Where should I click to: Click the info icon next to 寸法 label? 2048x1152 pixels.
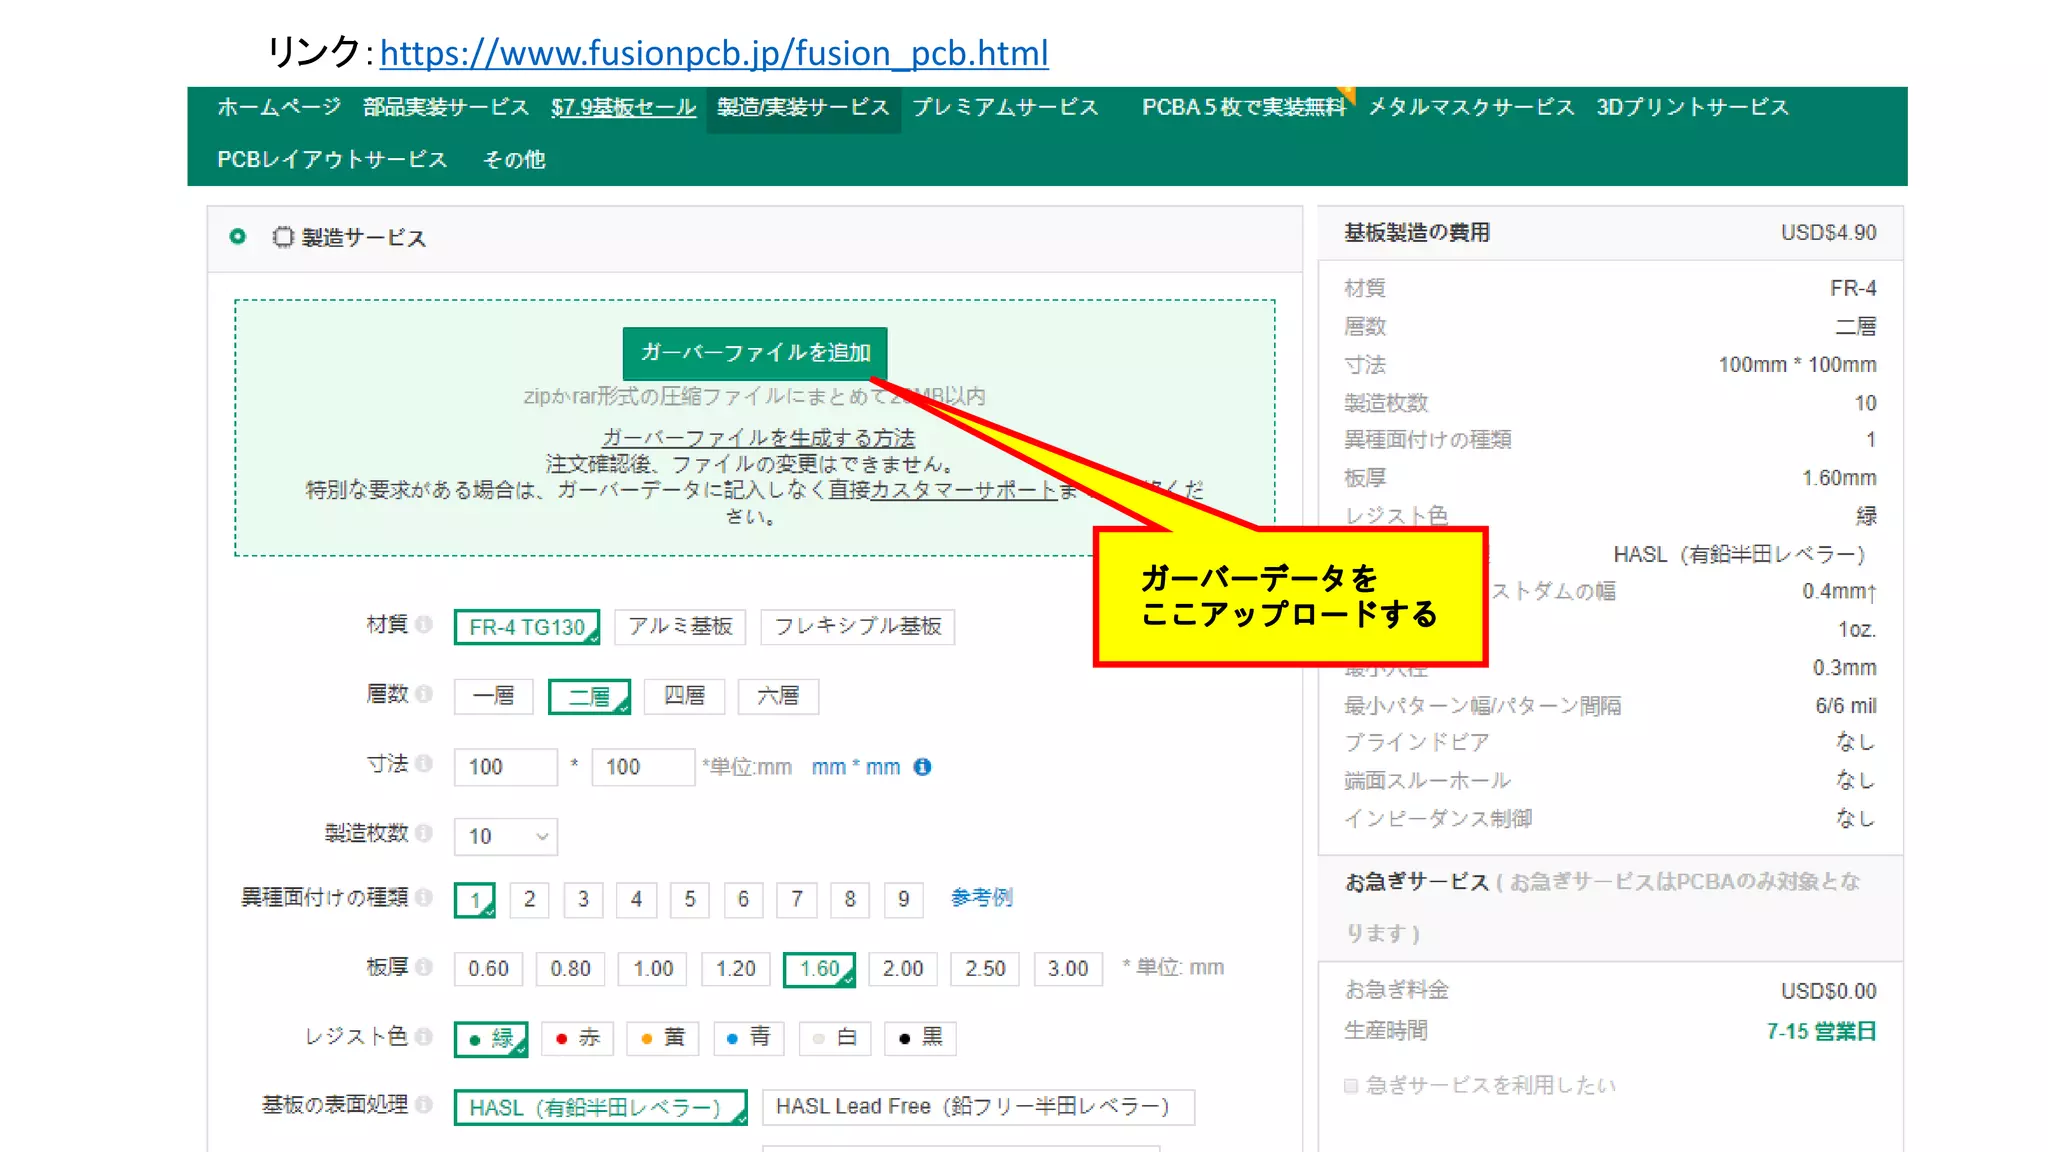(424, 764)
